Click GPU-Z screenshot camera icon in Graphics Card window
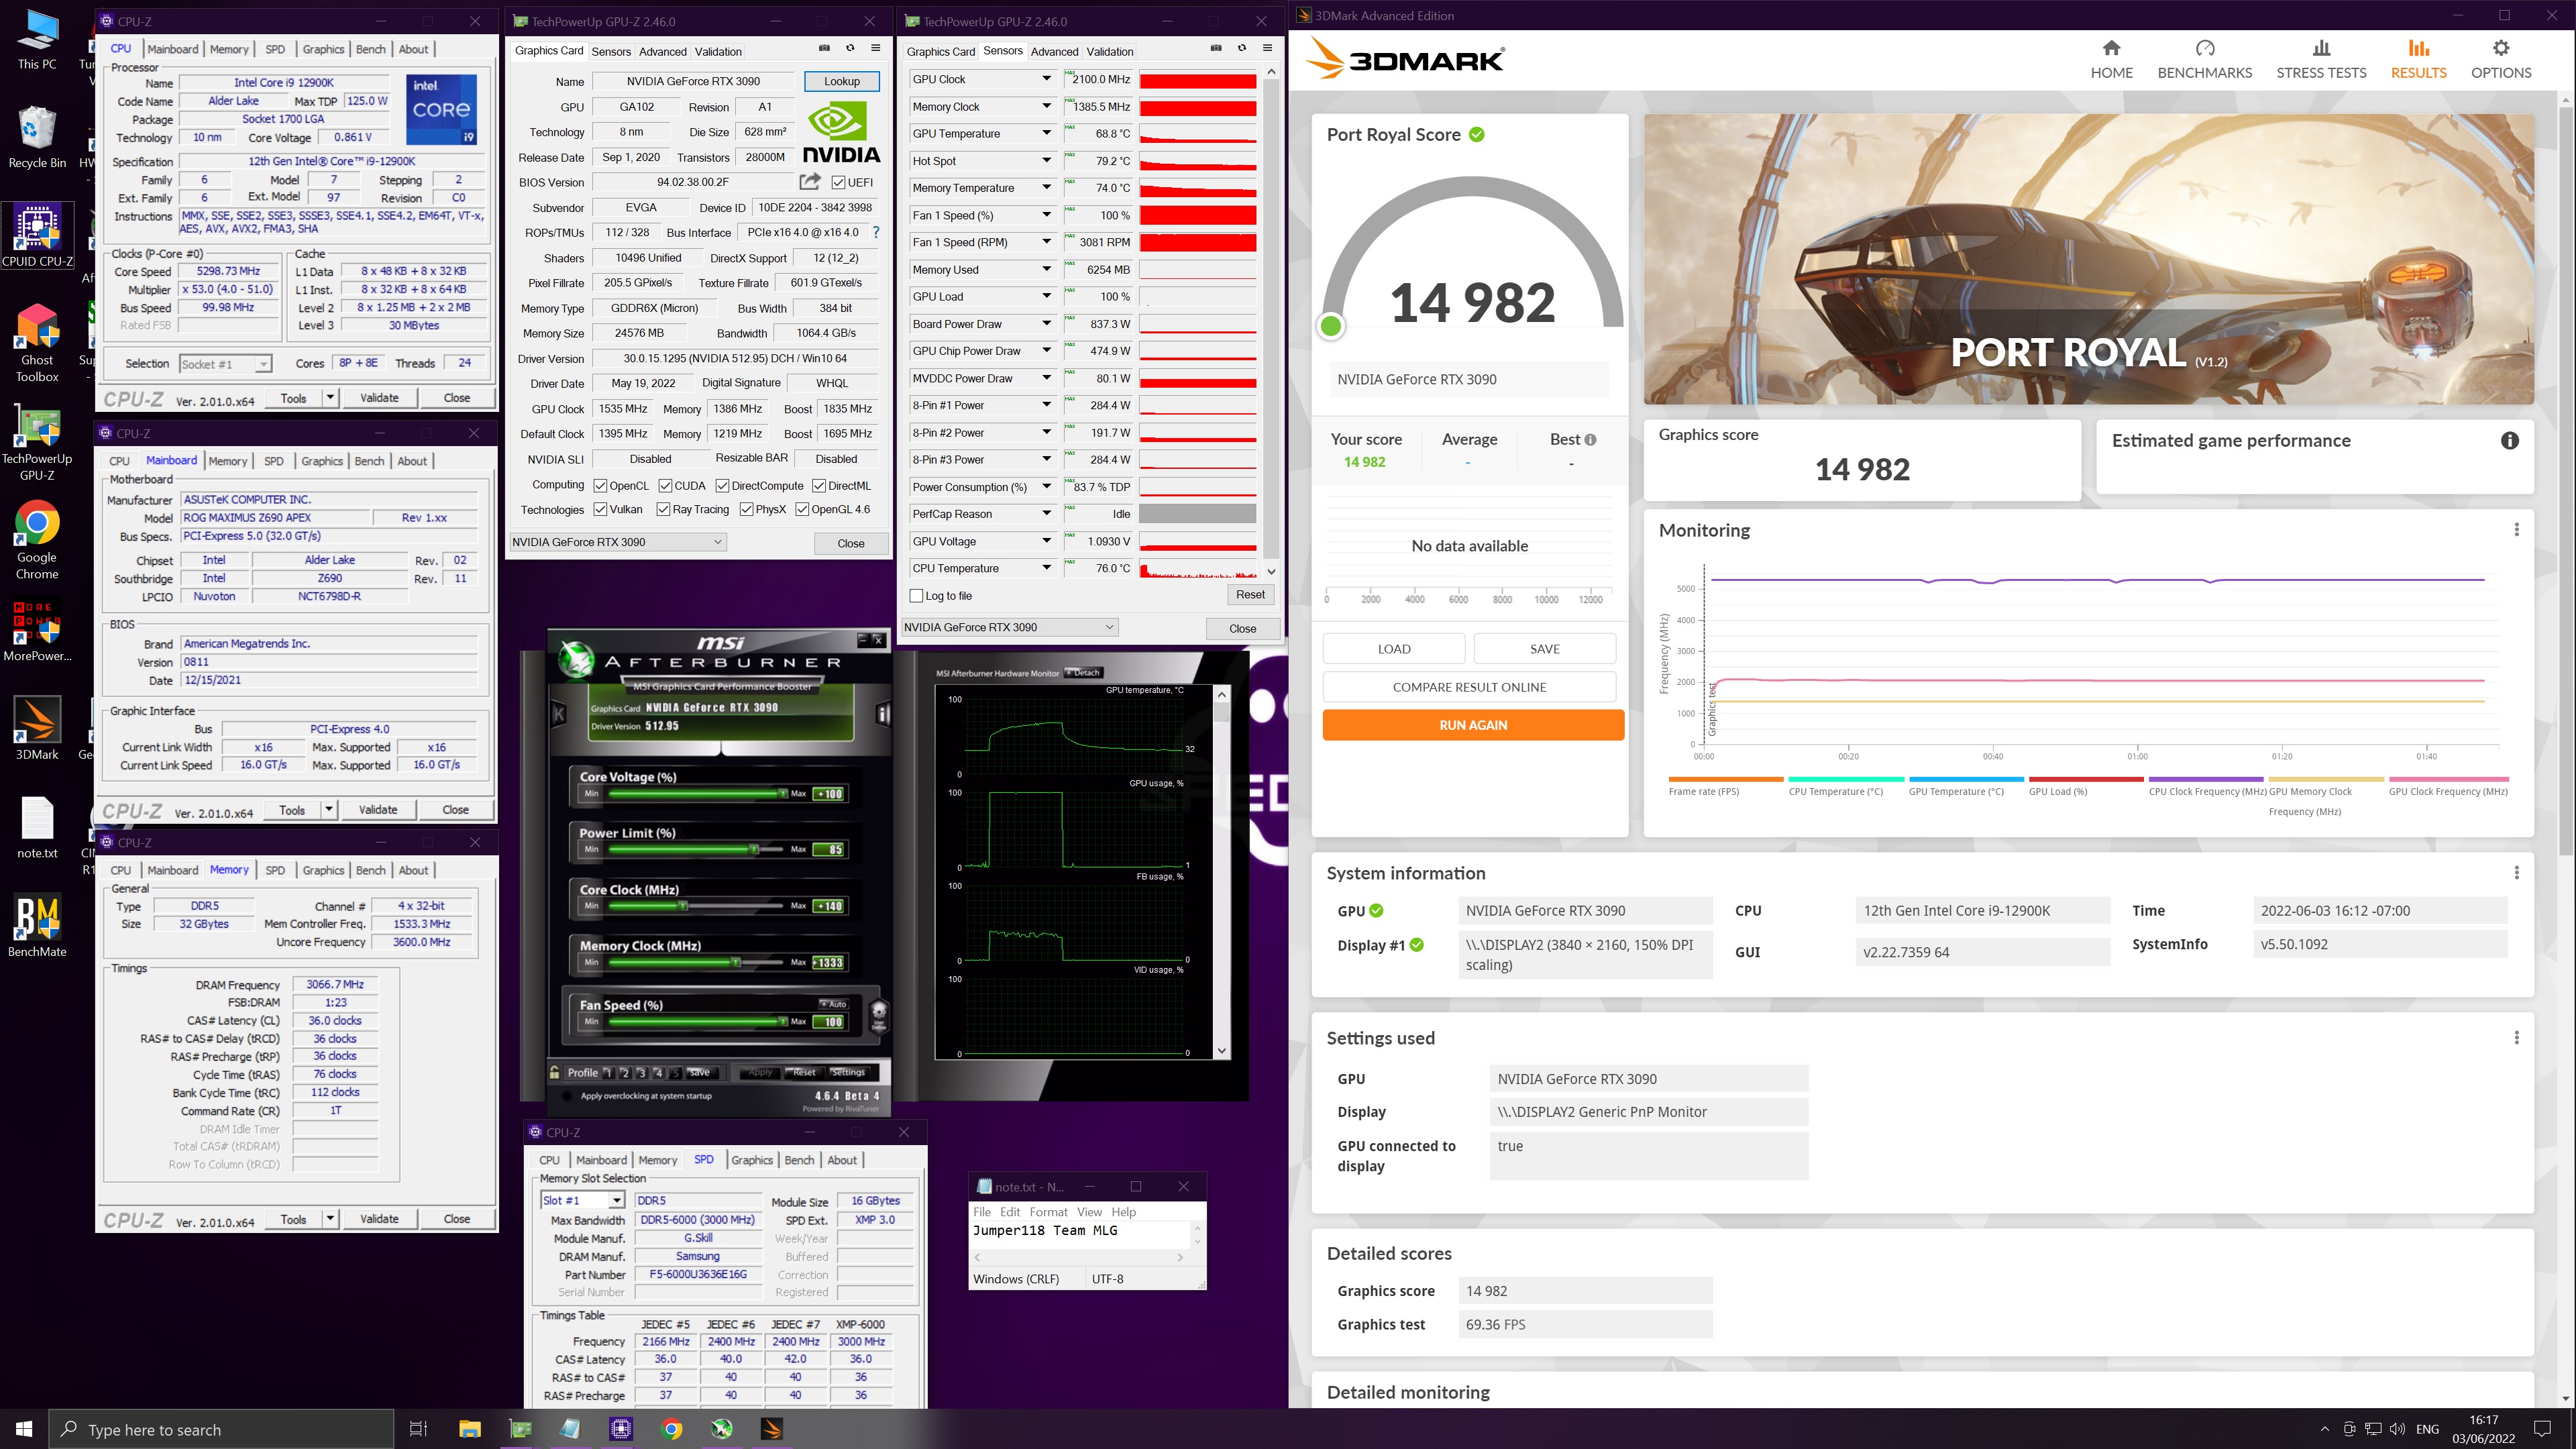The width and height of the screenshot is (2576, 1449). pyautogui.click(x=824, y=48)
